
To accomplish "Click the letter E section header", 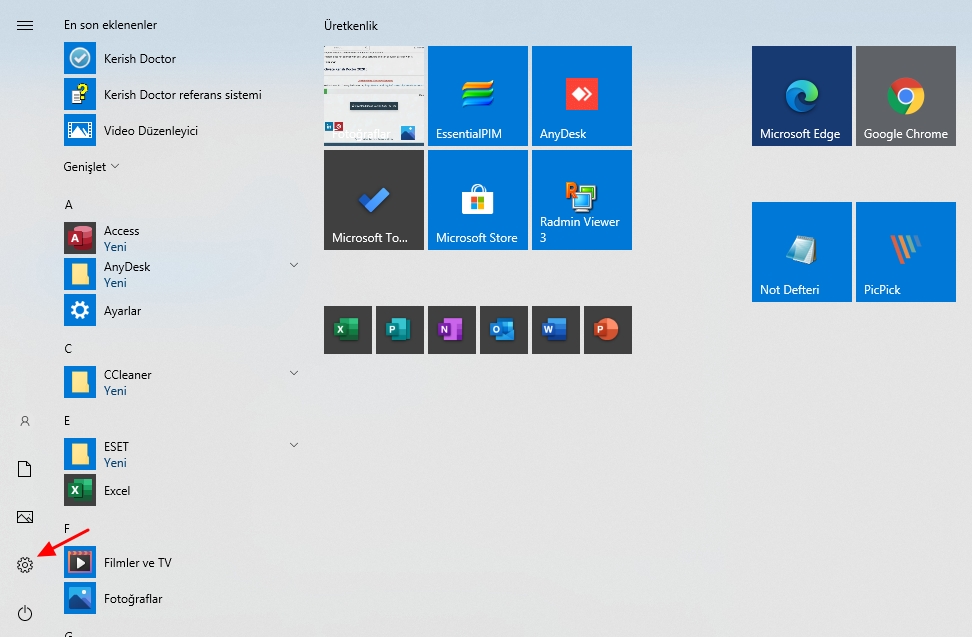I will (67, 421).
